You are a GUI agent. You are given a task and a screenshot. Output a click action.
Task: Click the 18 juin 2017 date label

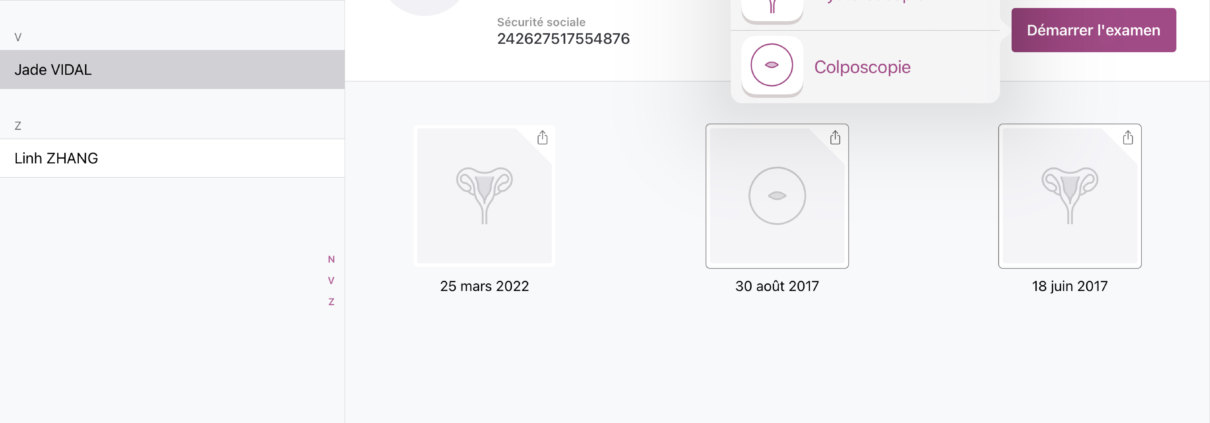(x=1070, y=286)
